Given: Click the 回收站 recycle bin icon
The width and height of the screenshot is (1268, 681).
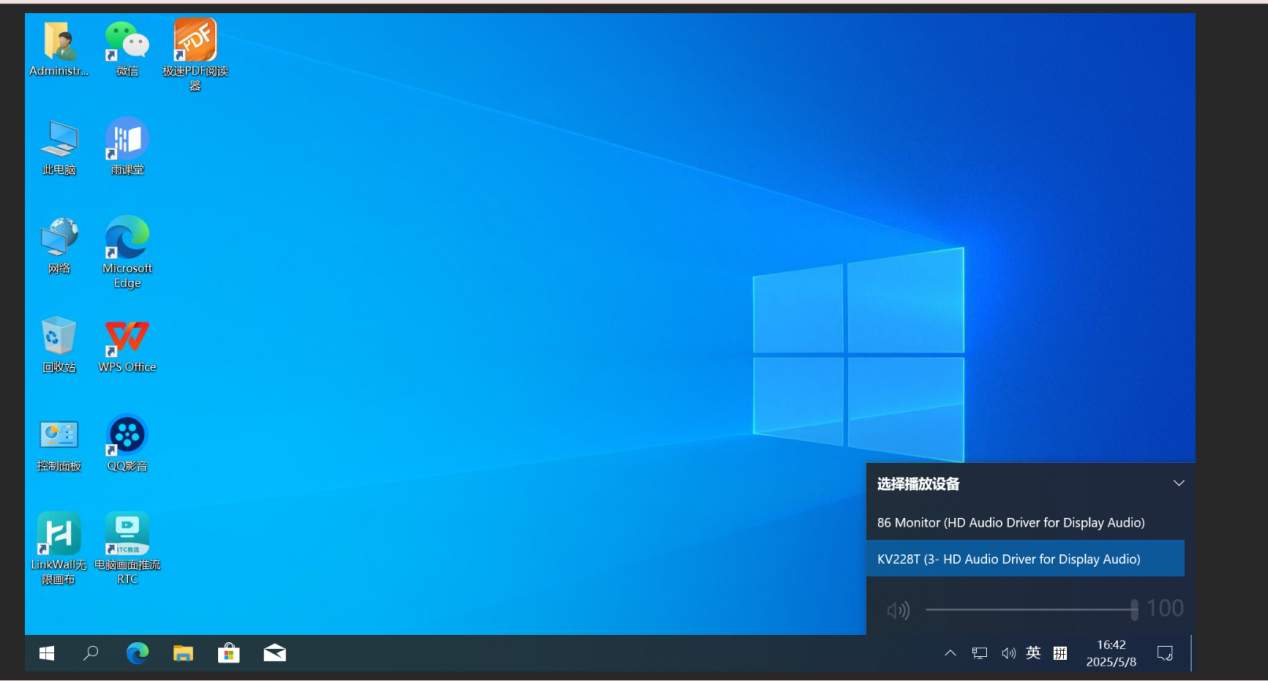Looking at the screenshot, I should pyautogui.click(x=59, y=338).
